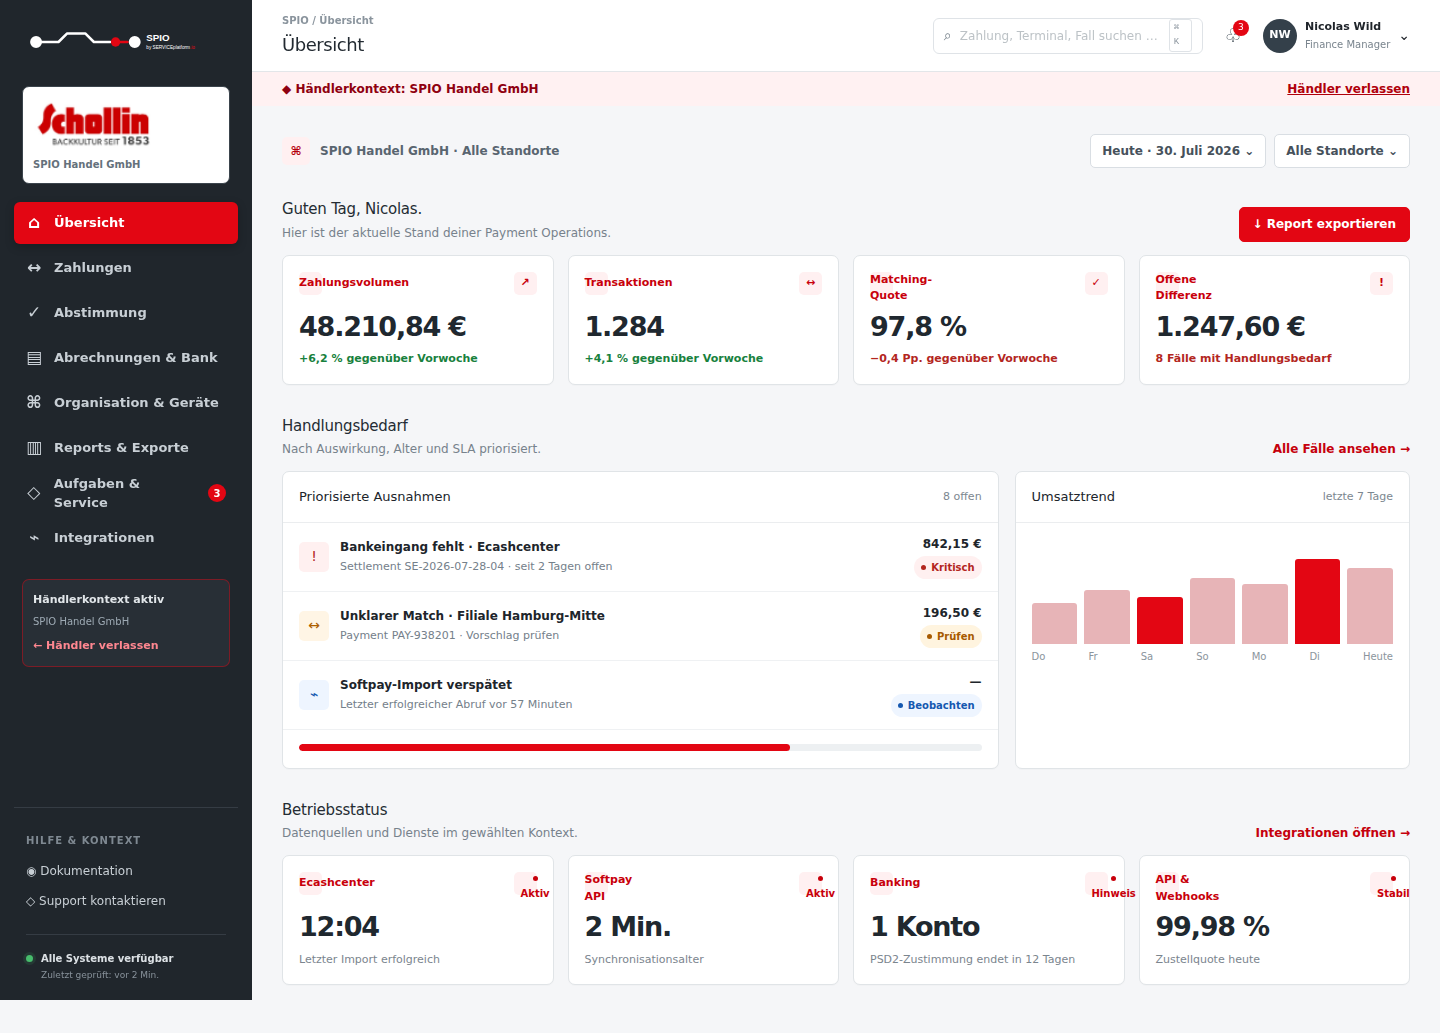The height and width of the screenshot is (1033, 1440).
Task: Expand the Alle Standorte dropdown
Action: (1341, 151)
